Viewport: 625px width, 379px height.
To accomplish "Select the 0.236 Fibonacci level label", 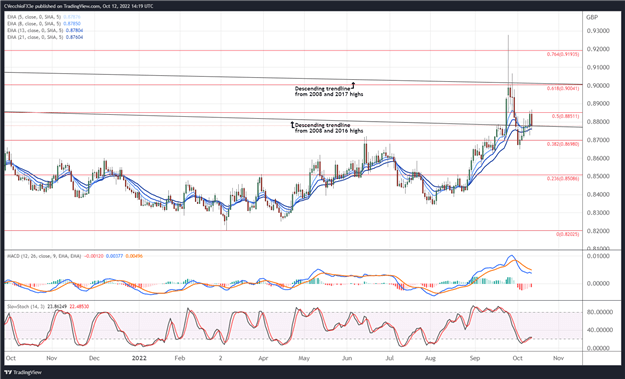I will [563, 179].
